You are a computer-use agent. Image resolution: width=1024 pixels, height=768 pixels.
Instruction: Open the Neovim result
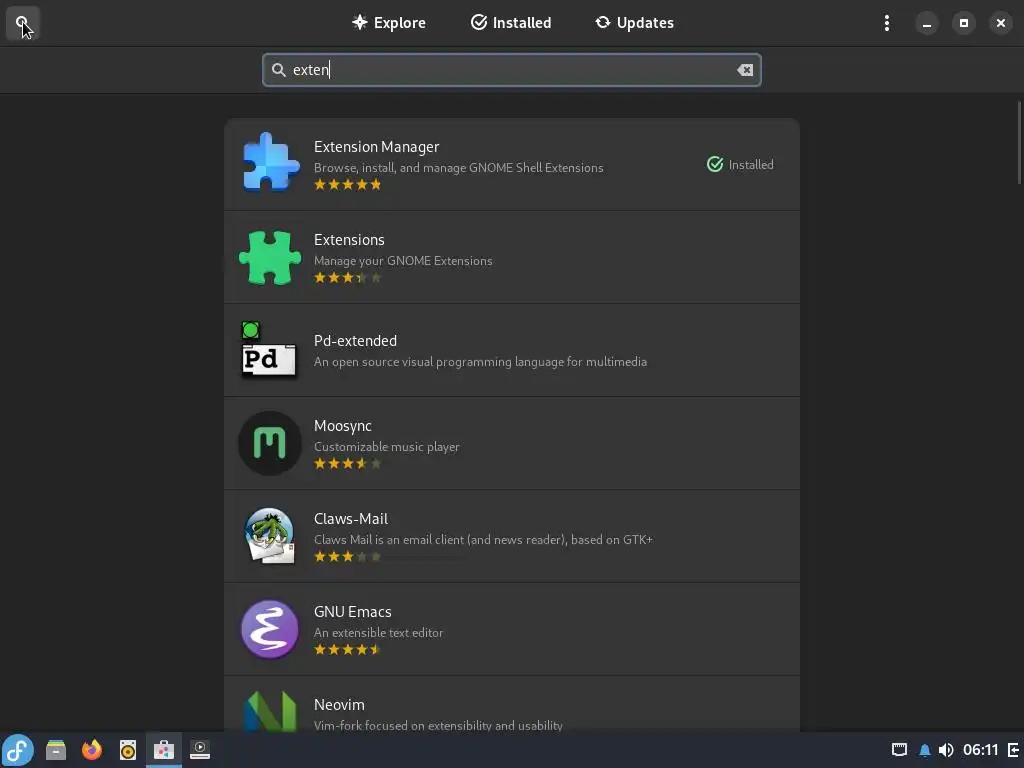(511, 704)
